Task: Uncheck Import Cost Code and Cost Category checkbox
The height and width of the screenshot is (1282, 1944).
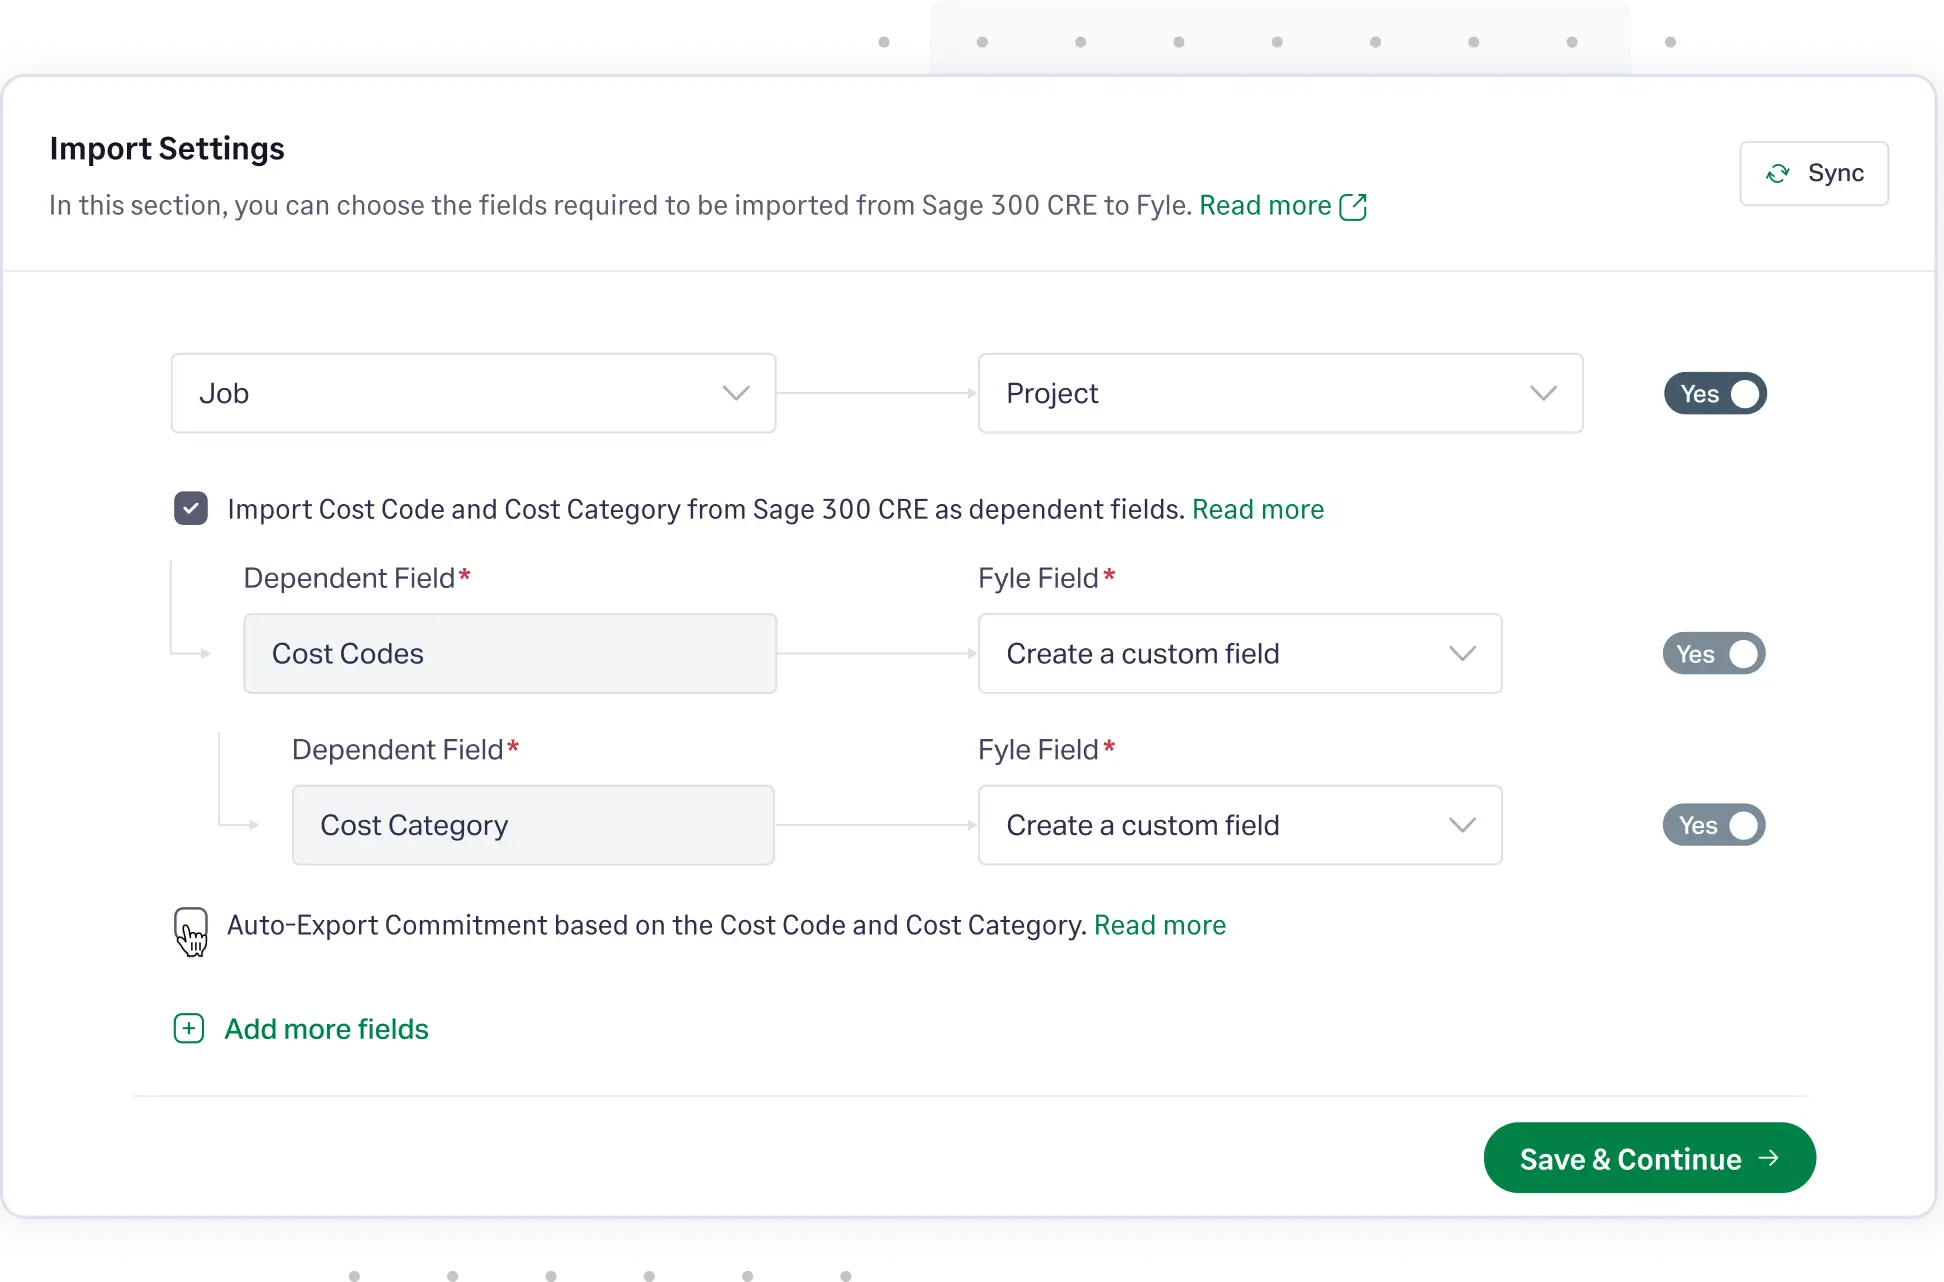Action: coord(190,509)
